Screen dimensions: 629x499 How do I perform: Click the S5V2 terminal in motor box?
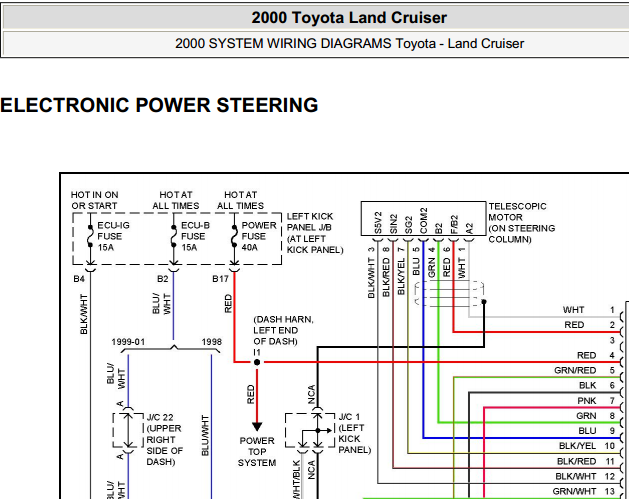click(377, 223)
